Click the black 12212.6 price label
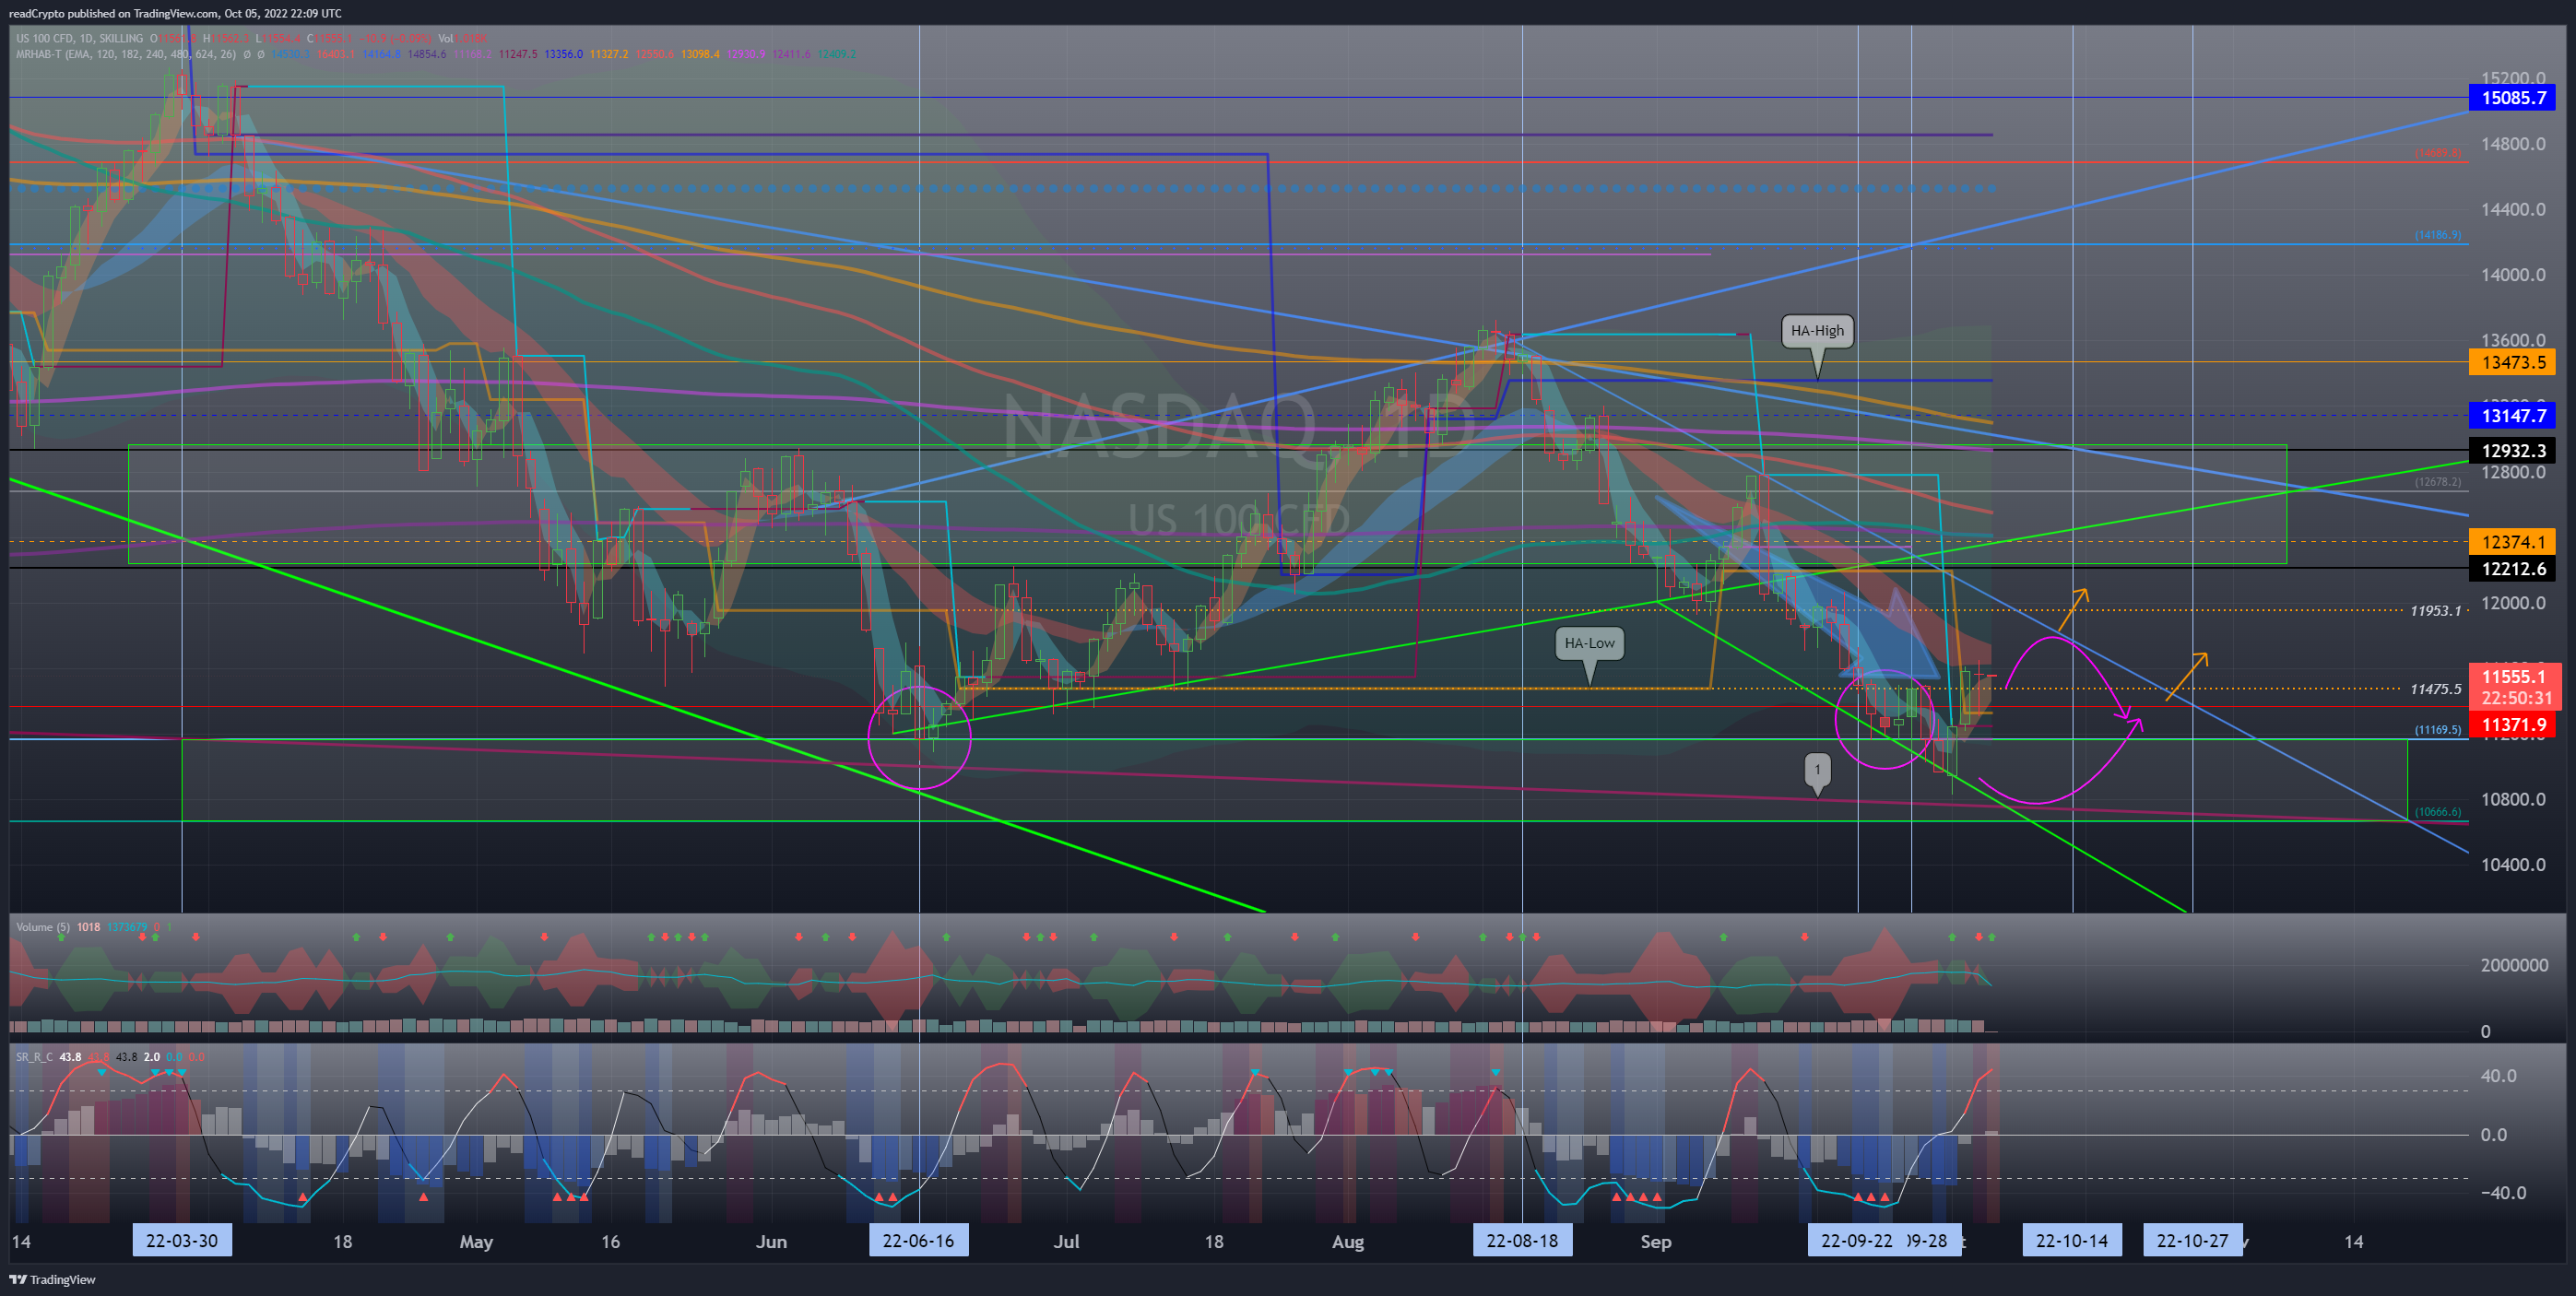The image size is (2576, 1296). pos(2512,569)
